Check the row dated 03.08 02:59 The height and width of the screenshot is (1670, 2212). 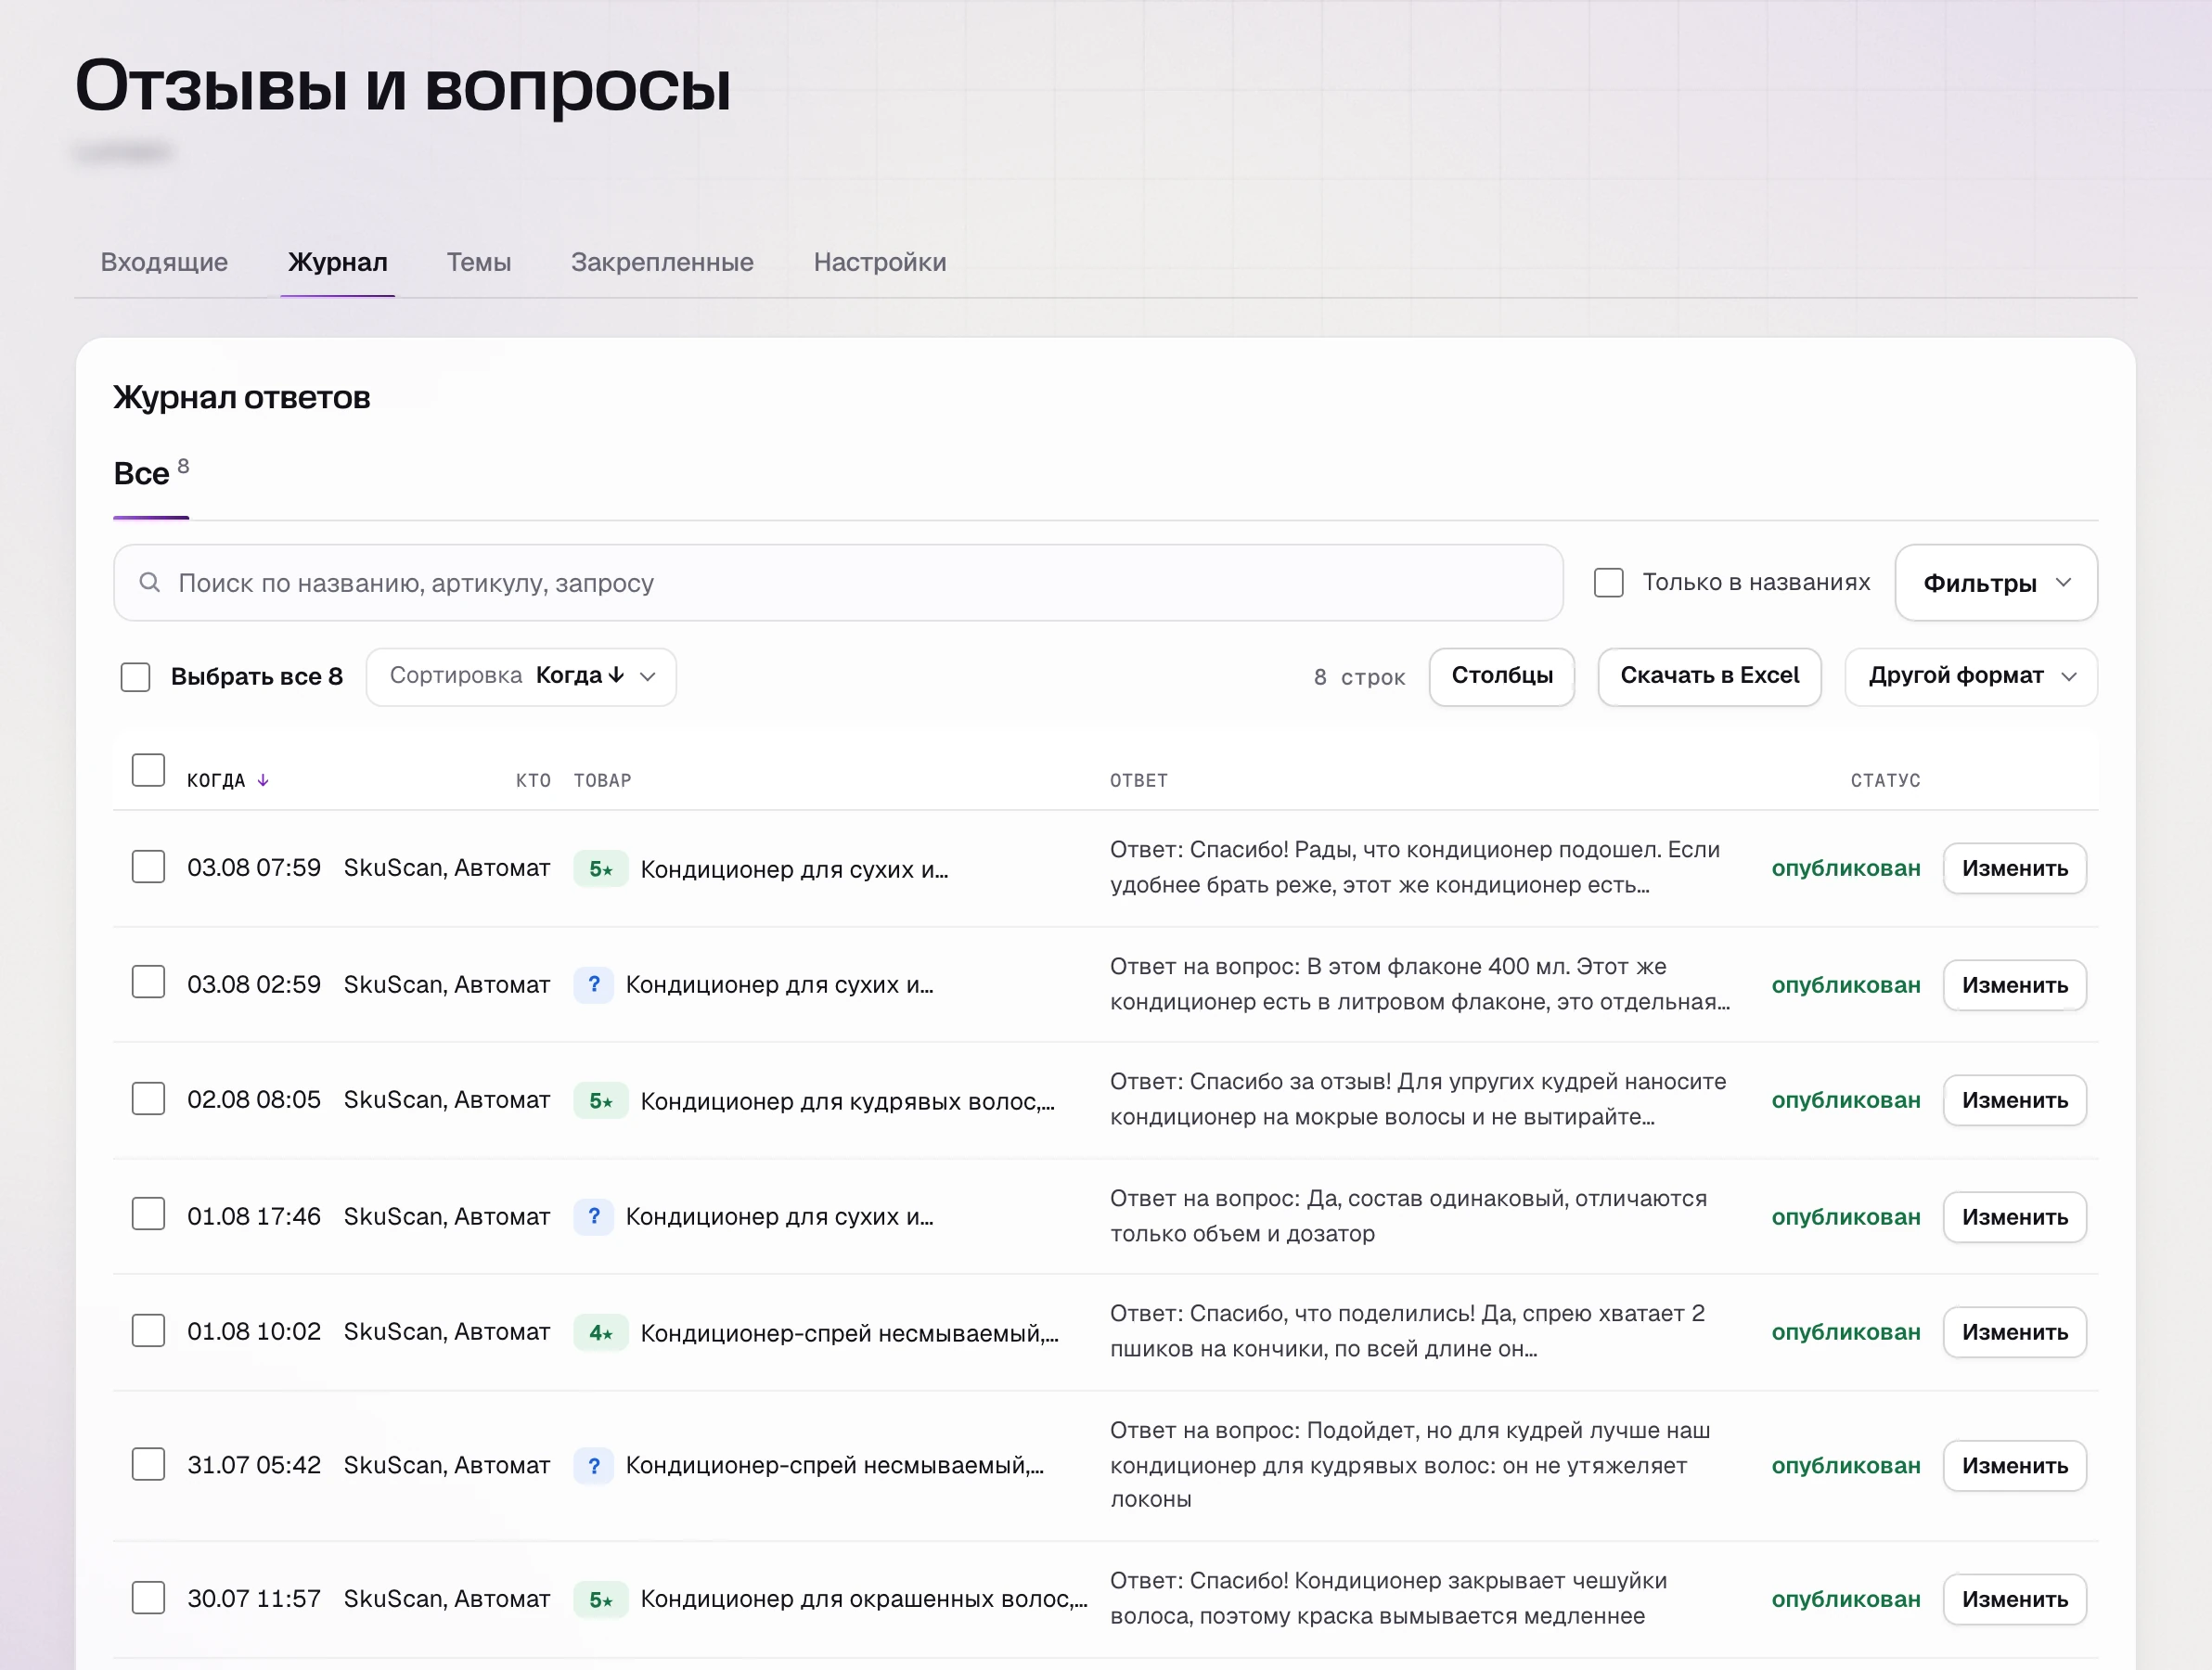(148, 982)
